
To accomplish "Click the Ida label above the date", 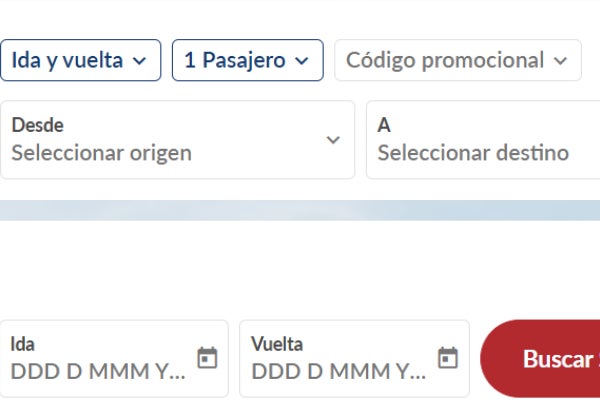I will [23, 344].
